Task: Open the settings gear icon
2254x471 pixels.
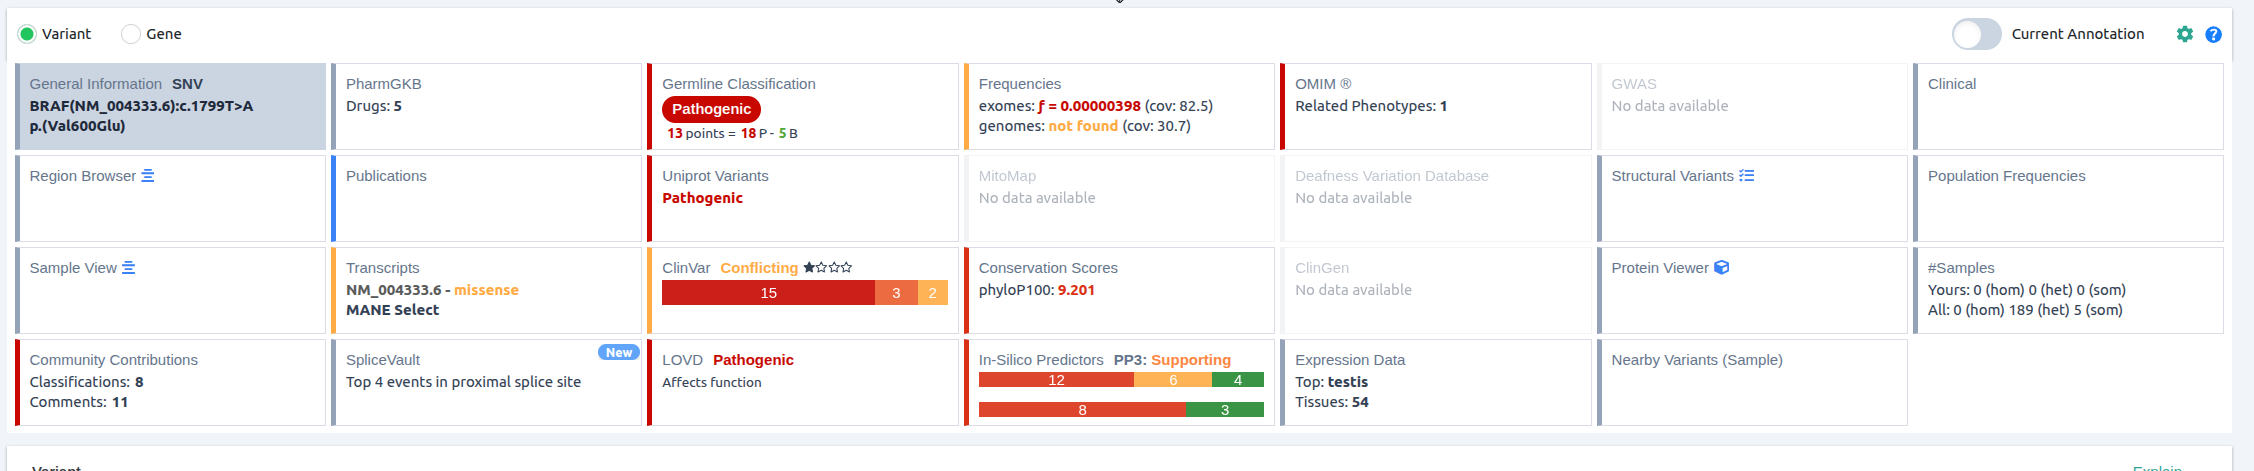Action: click(2184, 34)
